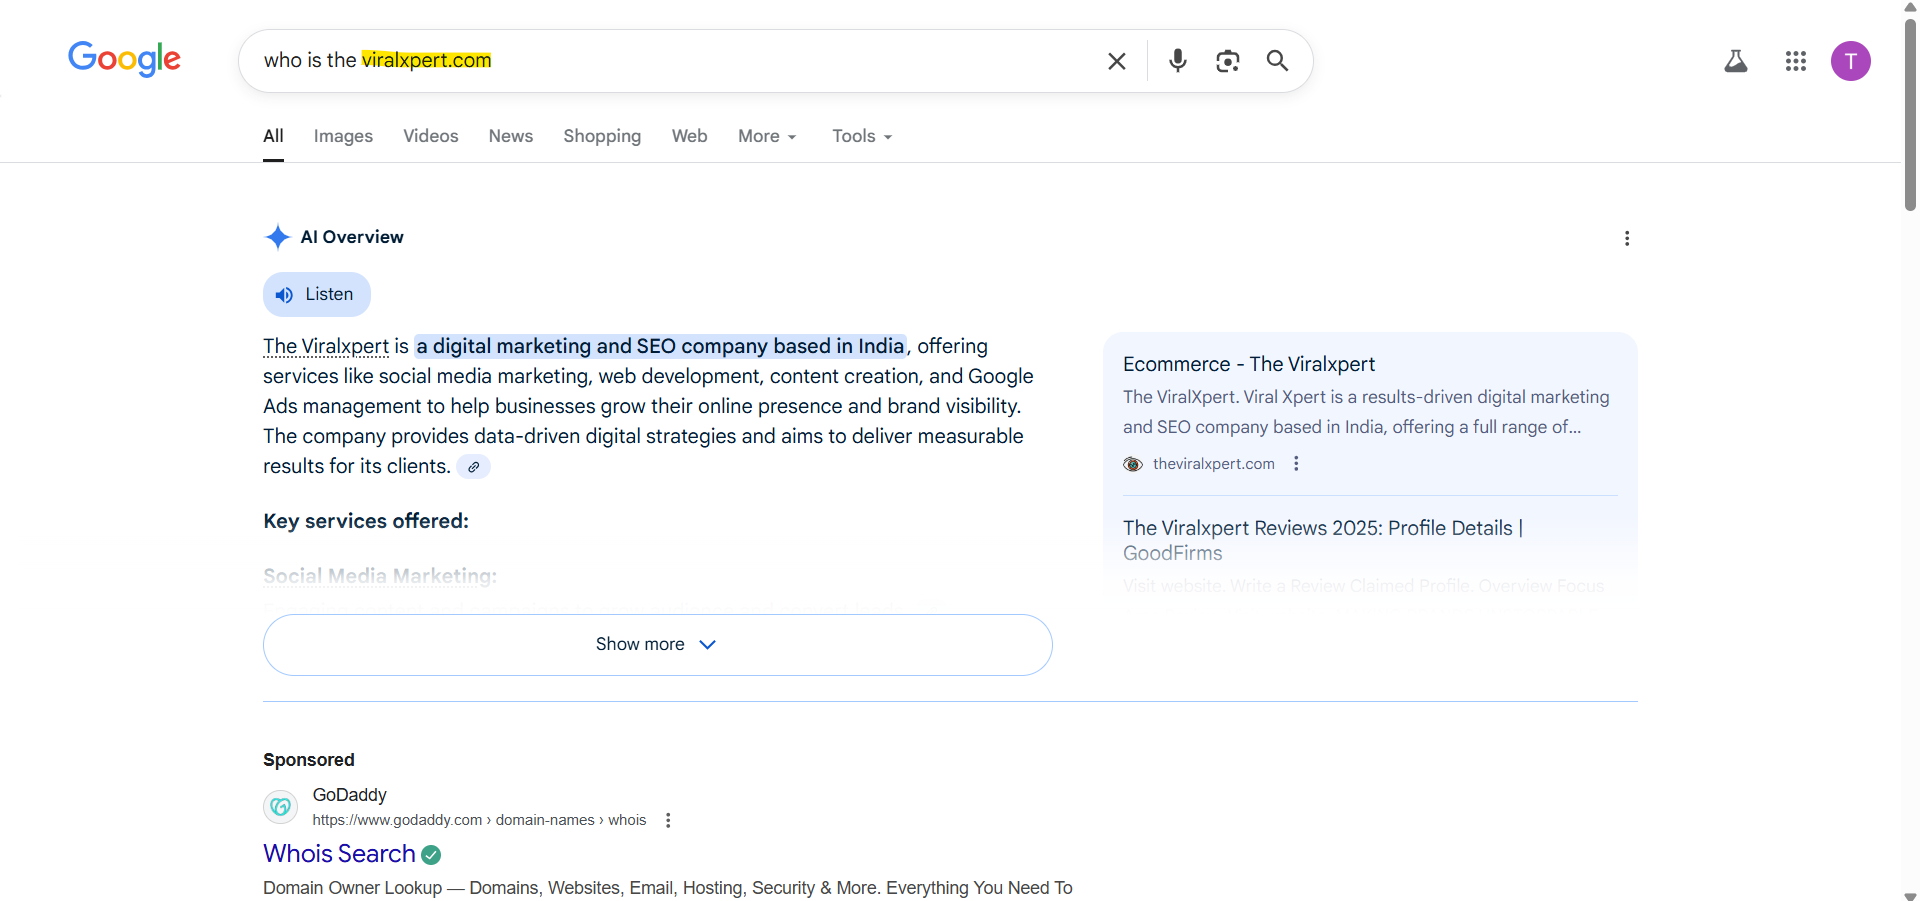Image resolution: width=1920 pixels, height=901 pixels.
Task: Open the Tools dropdown
Action: (860, 136)
